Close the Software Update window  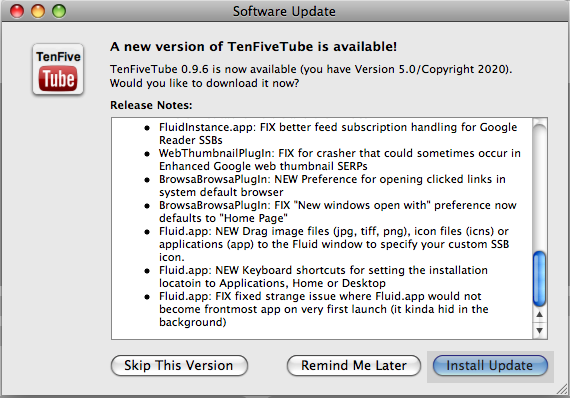point(17,11)
